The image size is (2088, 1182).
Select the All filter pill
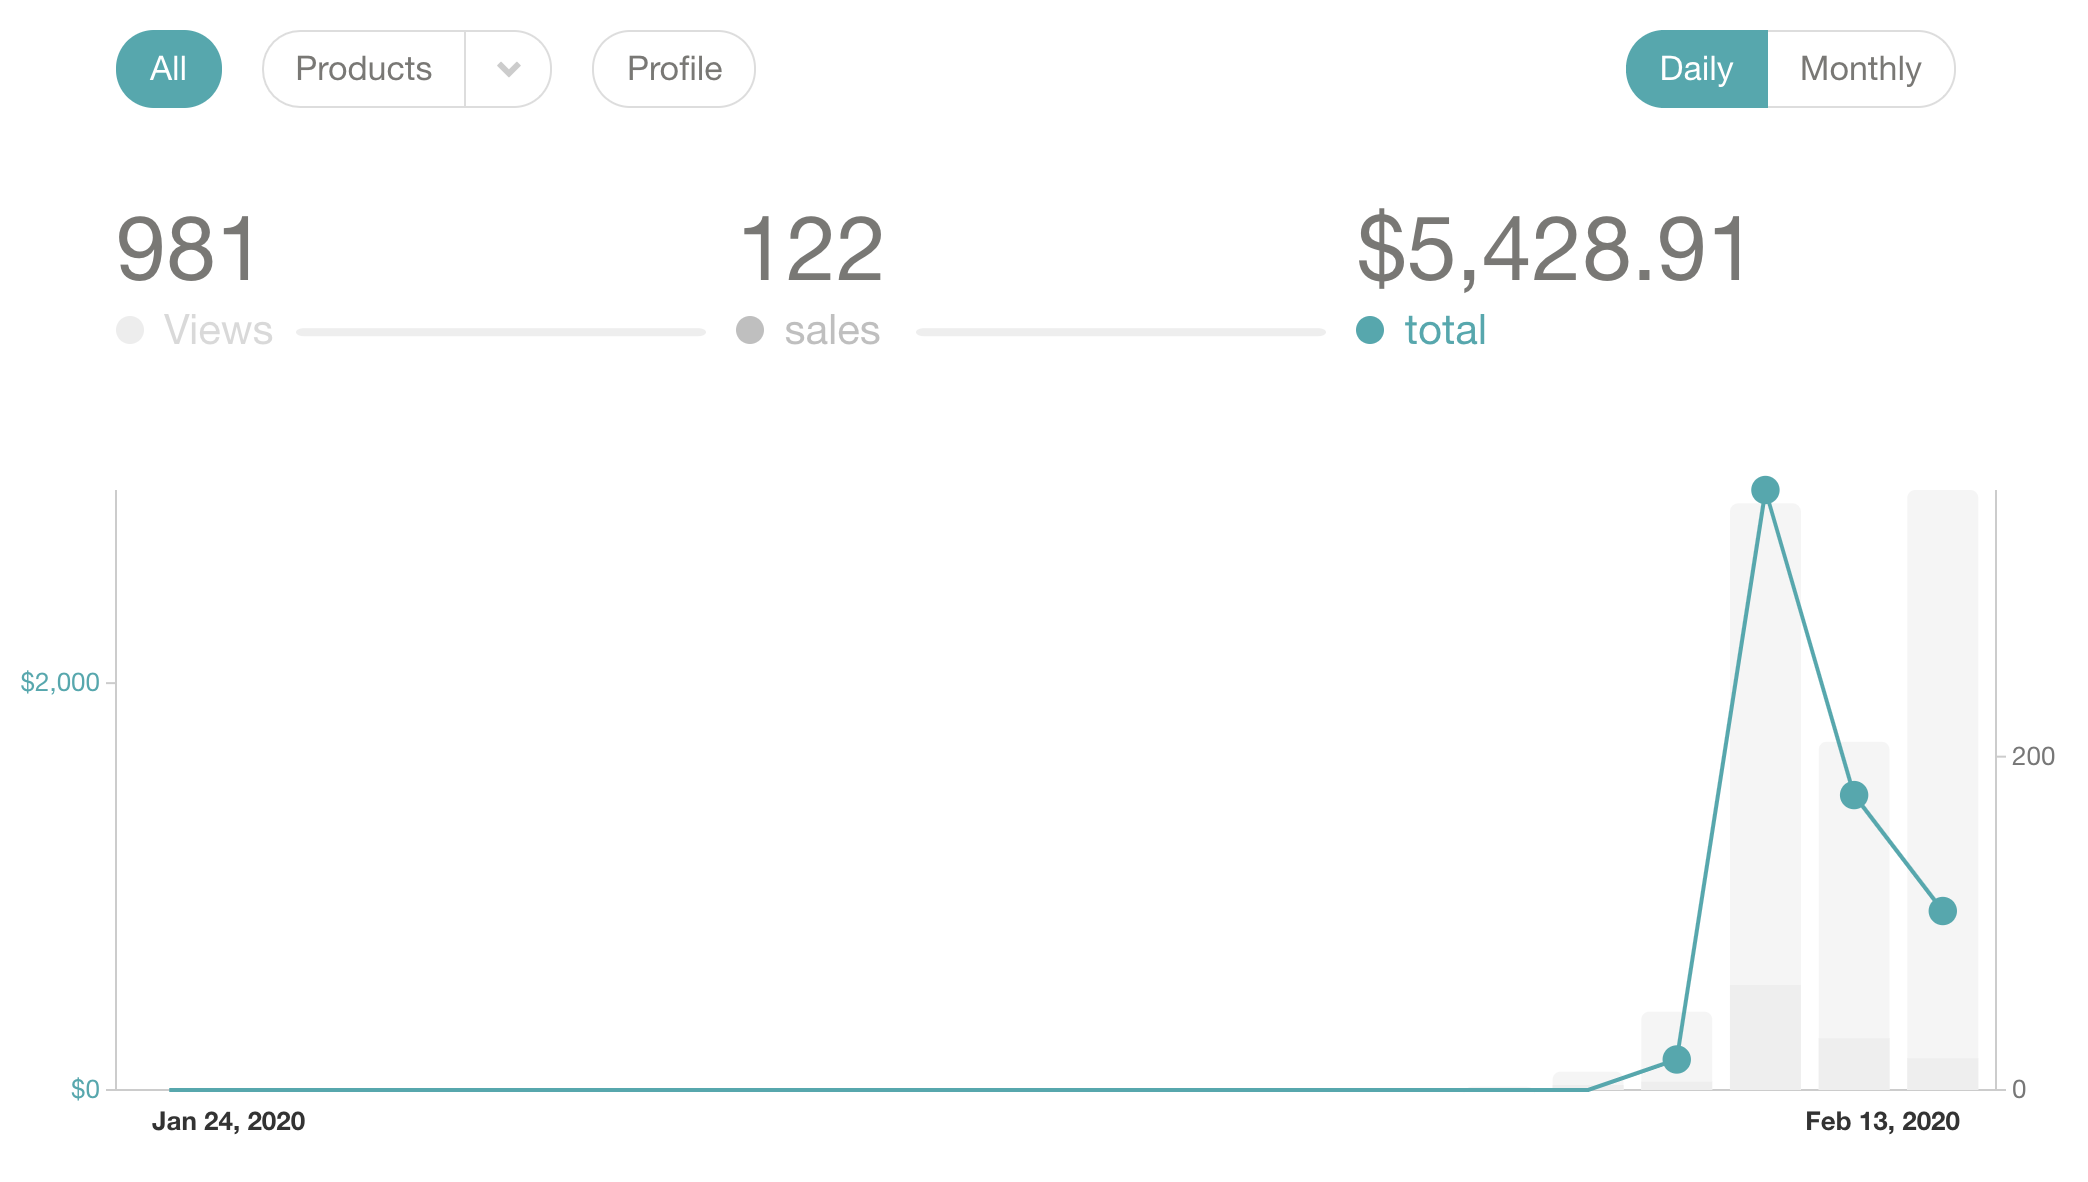(x=169, y=69)
